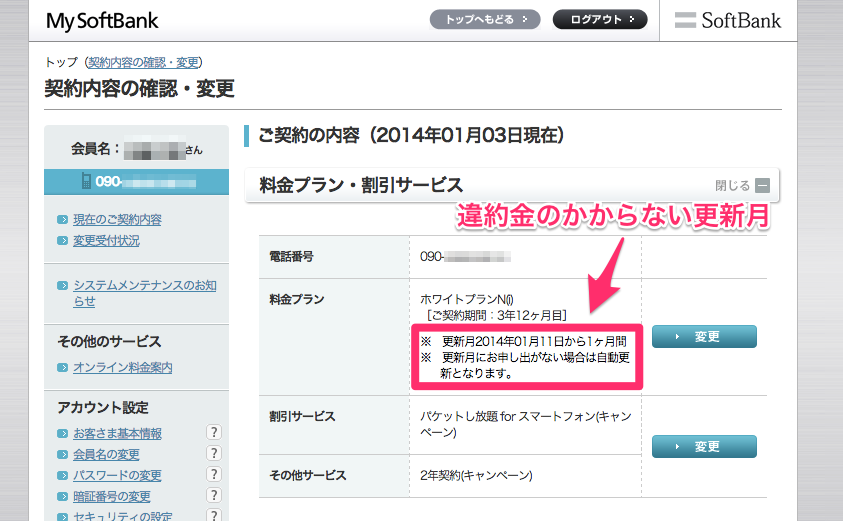This screenshot has width=843, height=521.
Task: Click arrow bullet beside 変更受付状況
Action: 62,240
